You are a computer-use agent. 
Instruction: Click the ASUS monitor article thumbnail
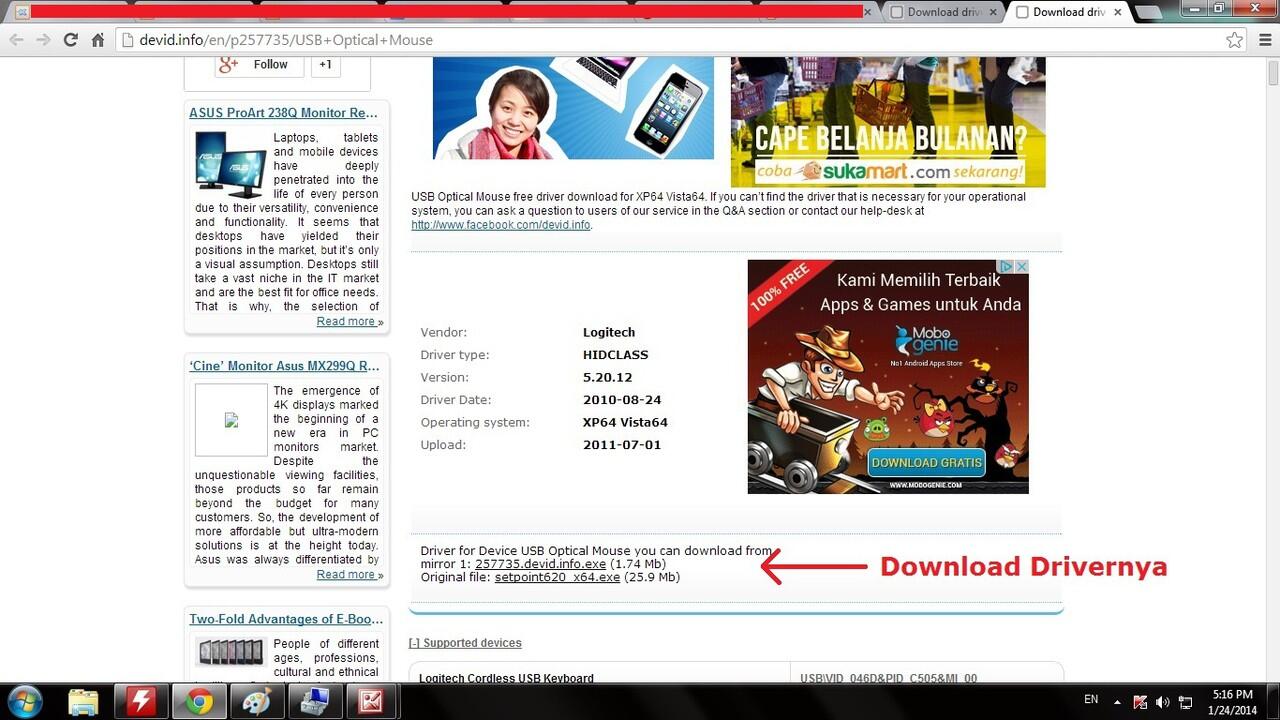tap(230, 163)
